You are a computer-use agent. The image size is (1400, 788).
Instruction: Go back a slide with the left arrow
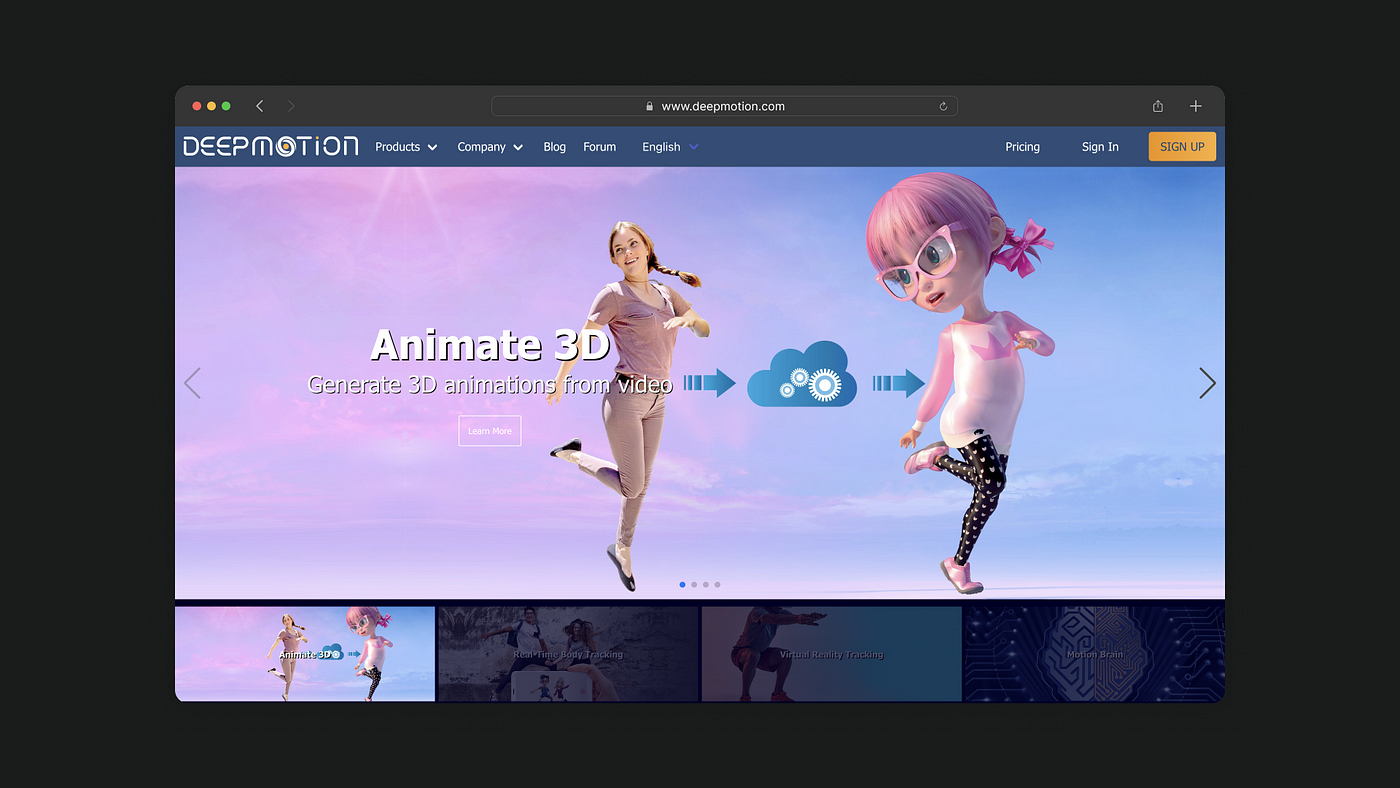click(x=192, y=383)
